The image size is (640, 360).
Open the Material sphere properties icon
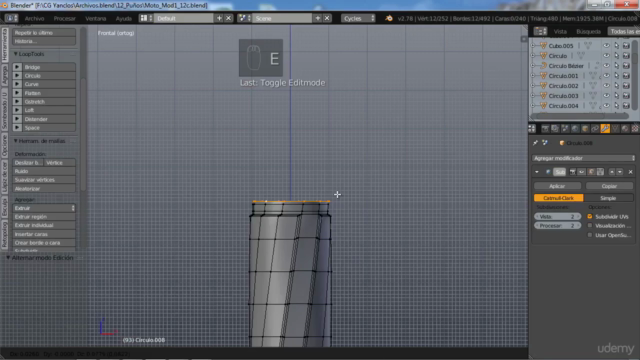tap(625, 129)
